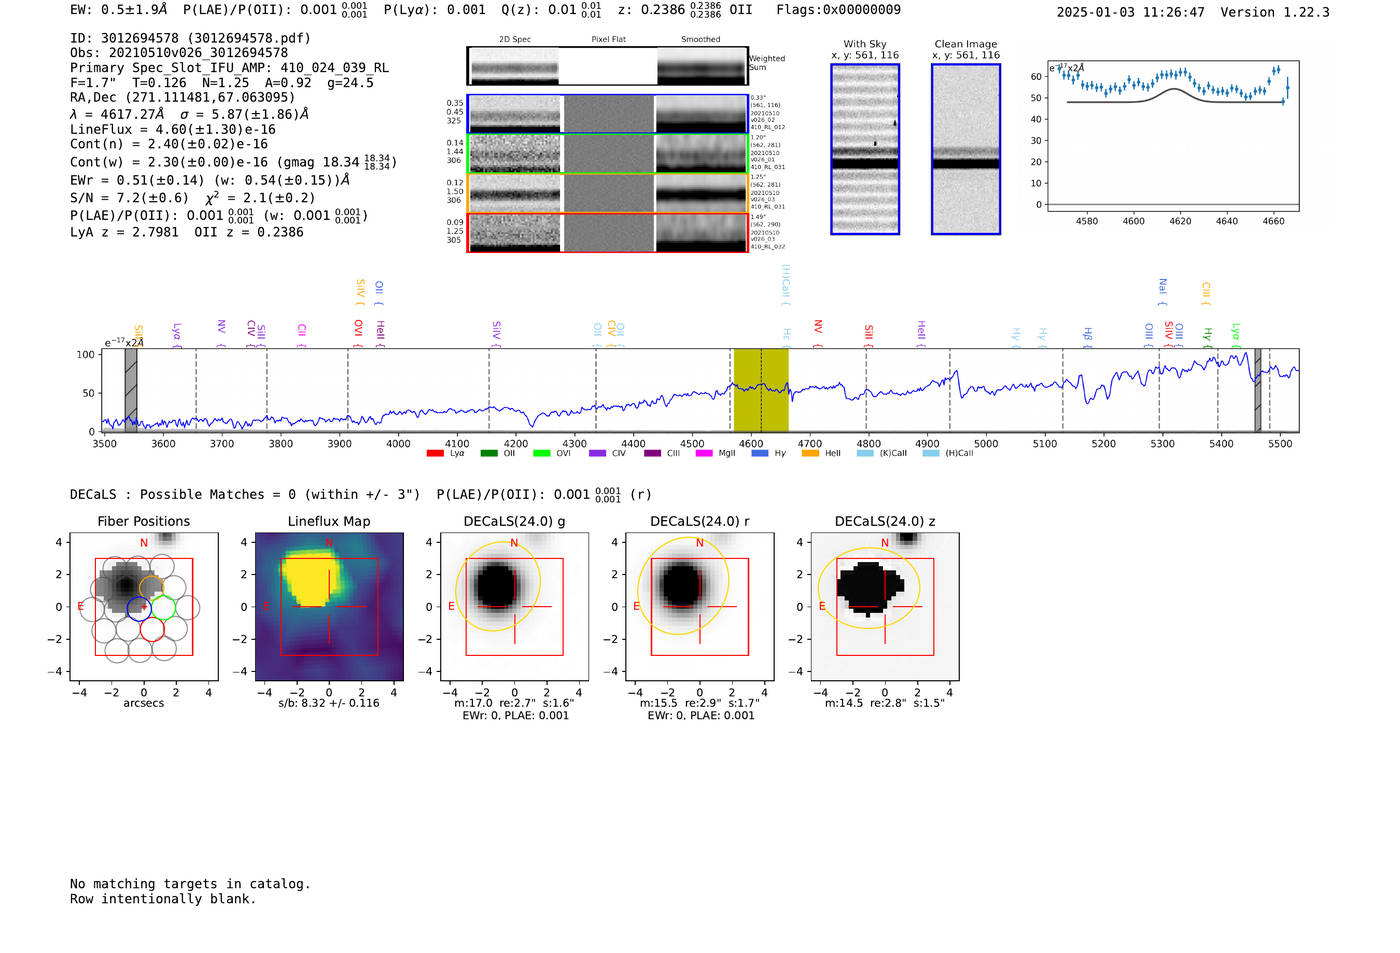Click the Cont(w) gmag 18.34 line
Screen dimensions: 1400x953
pyautogui.click(x=233, y=162)
